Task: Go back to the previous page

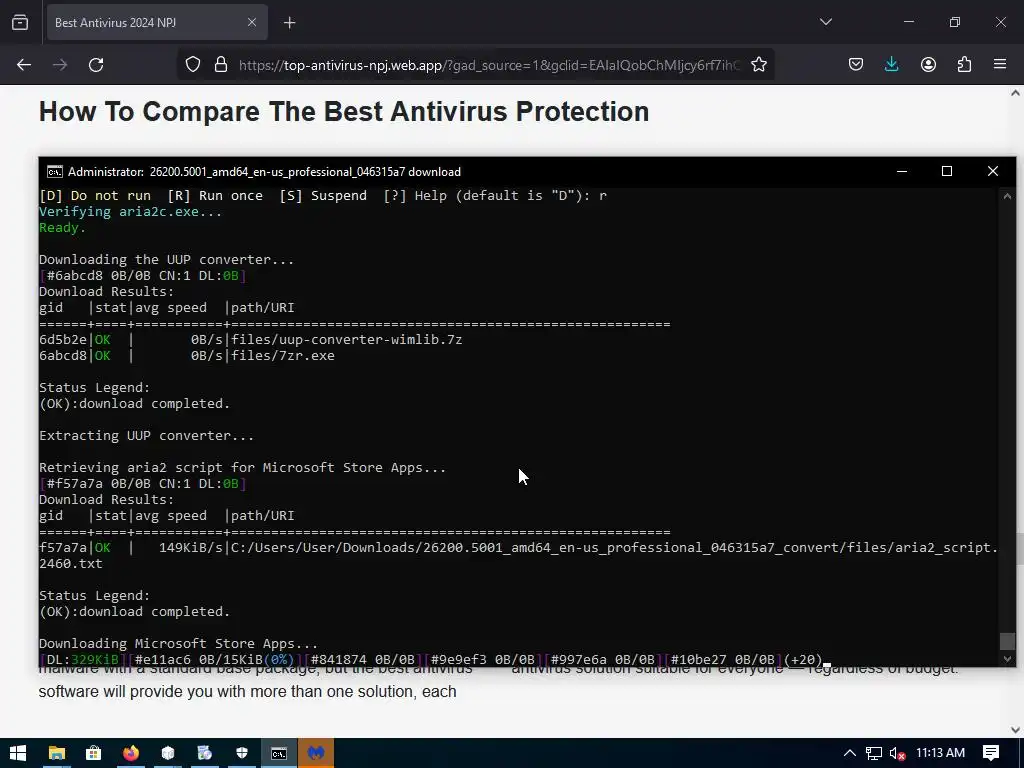Action: (24, 65)
